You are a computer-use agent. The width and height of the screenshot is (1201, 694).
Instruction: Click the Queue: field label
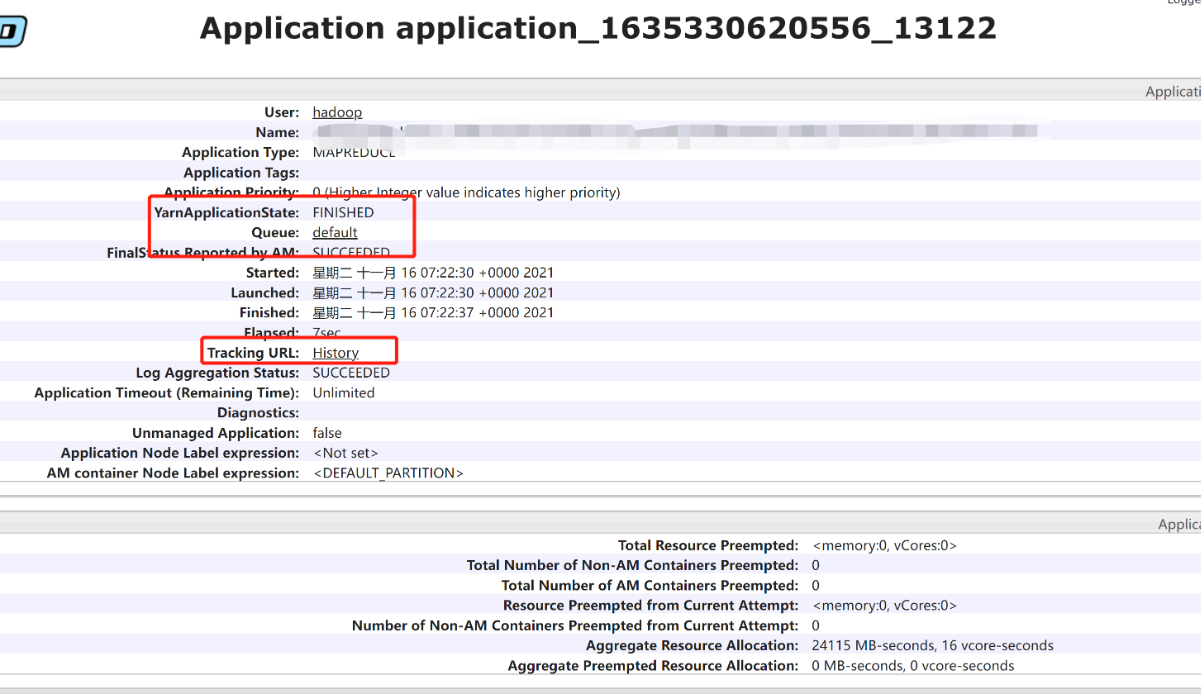tap(275, 233)
